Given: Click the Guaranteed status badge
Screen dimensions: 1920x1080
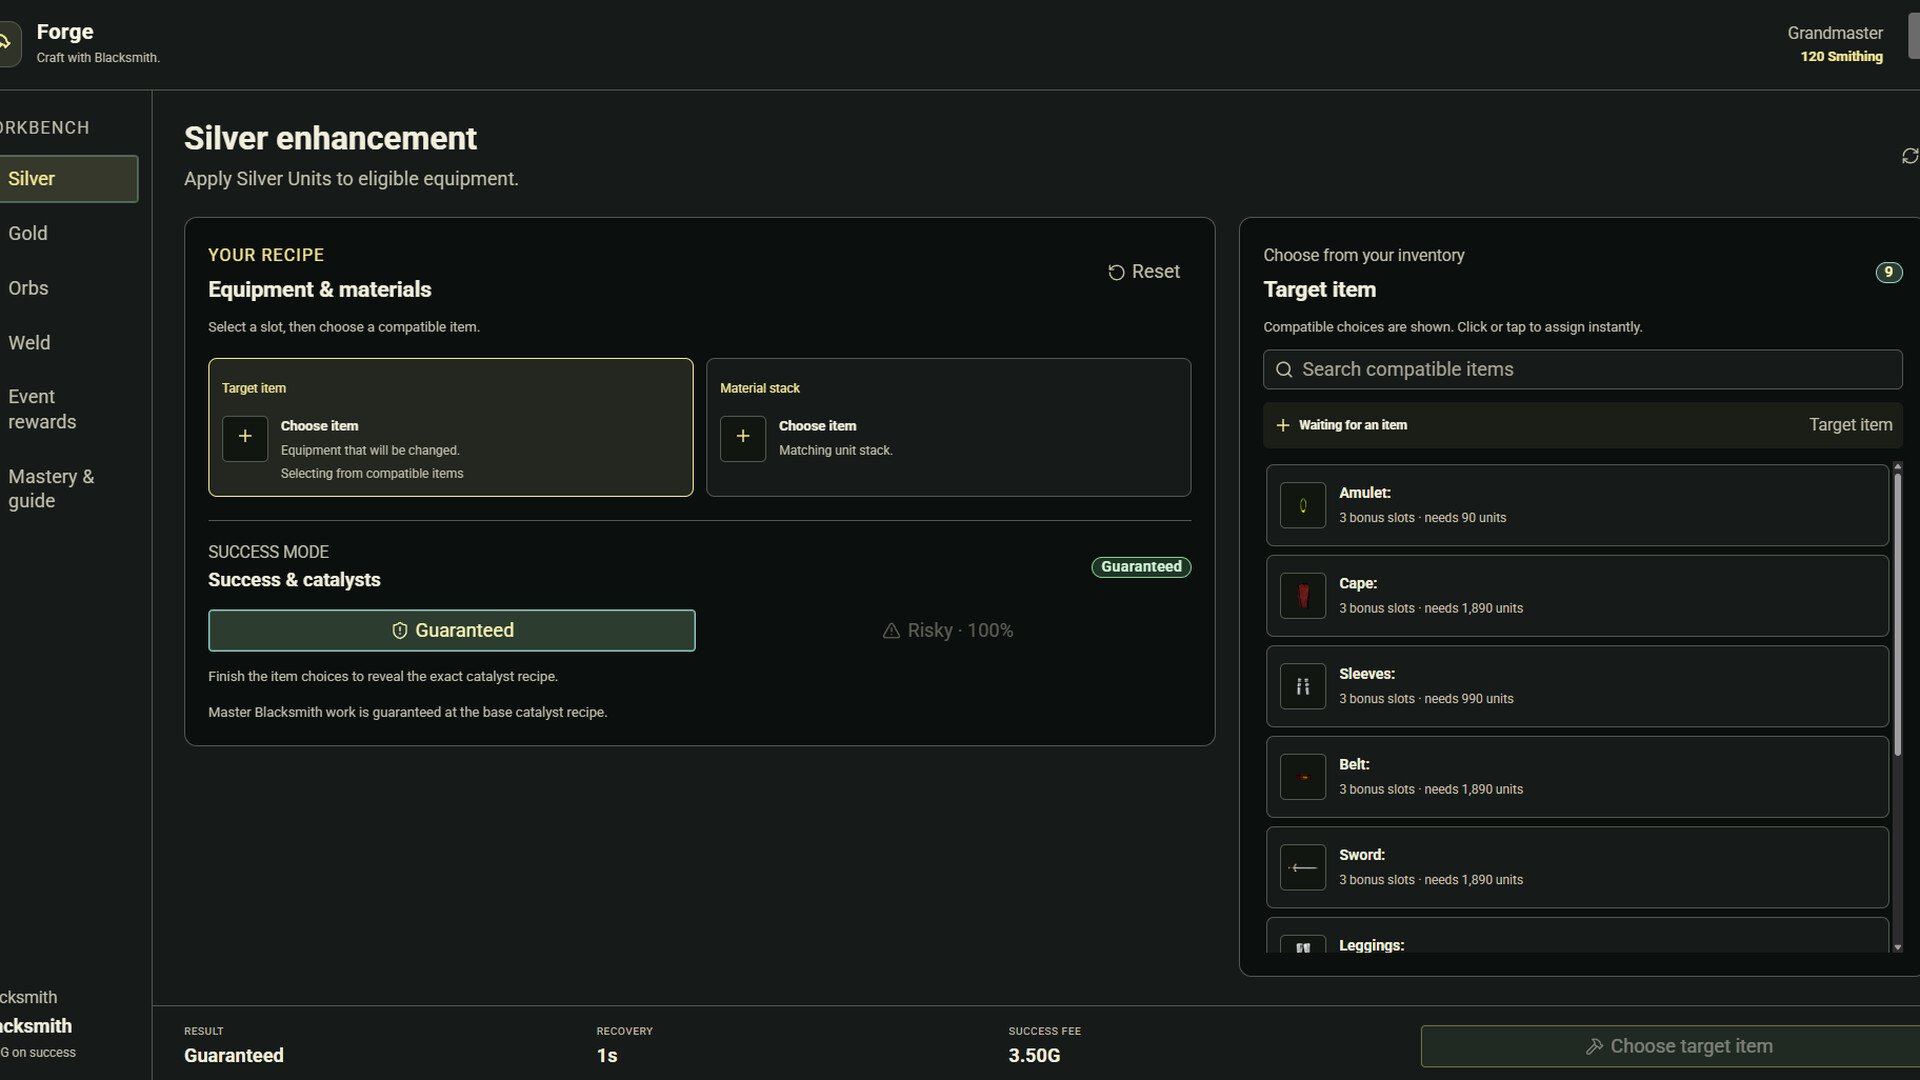Looking at the screenshot, I should [1141, 567].
